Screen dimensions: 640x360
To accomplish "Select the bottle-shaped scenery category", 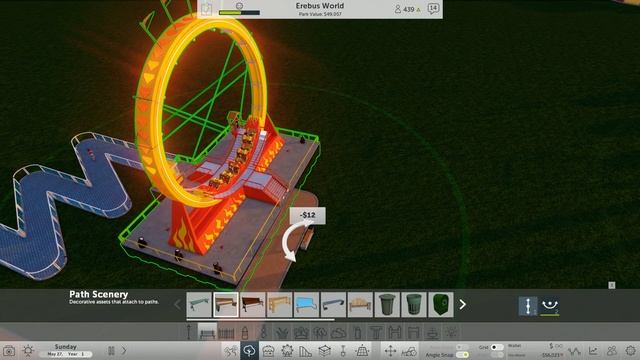I will (x=245, y=332).
